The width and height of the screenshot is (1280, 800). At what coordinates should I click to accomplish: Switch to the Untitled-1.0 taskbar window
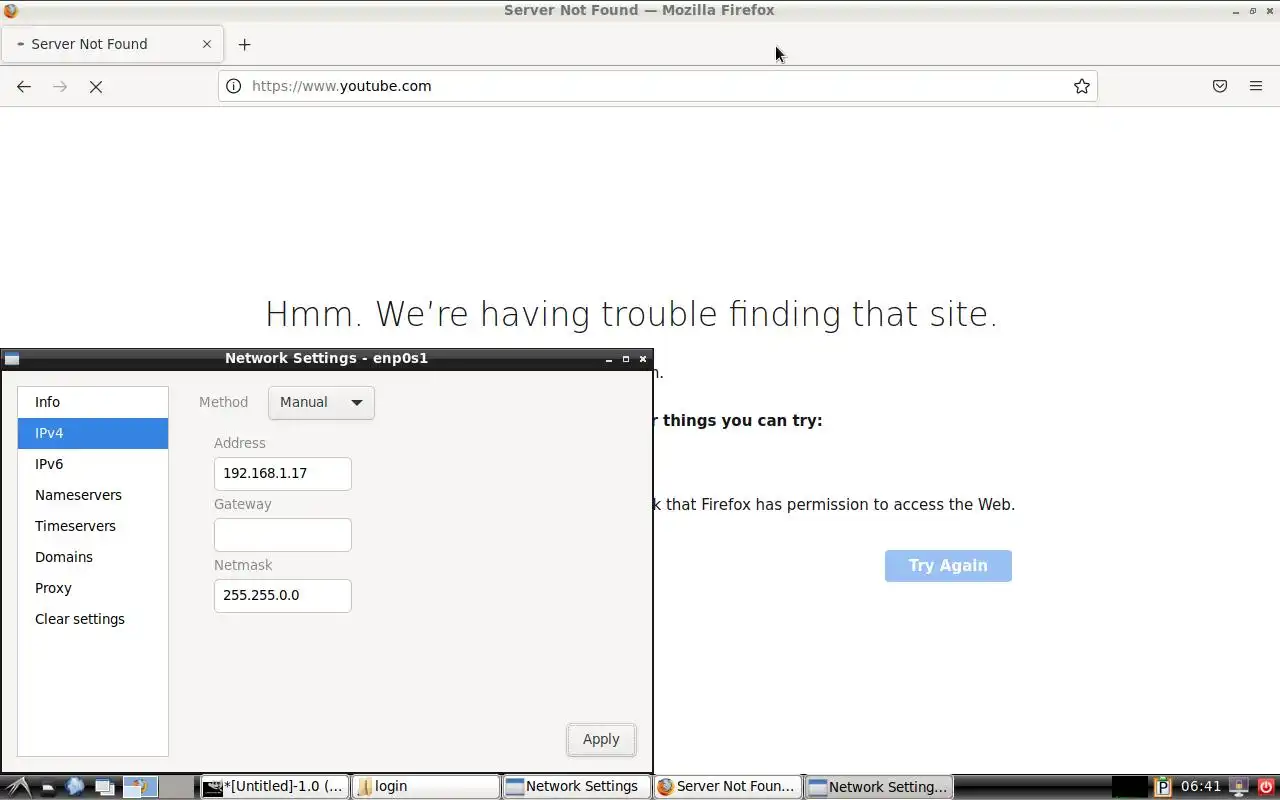click(x=275, y=787)
